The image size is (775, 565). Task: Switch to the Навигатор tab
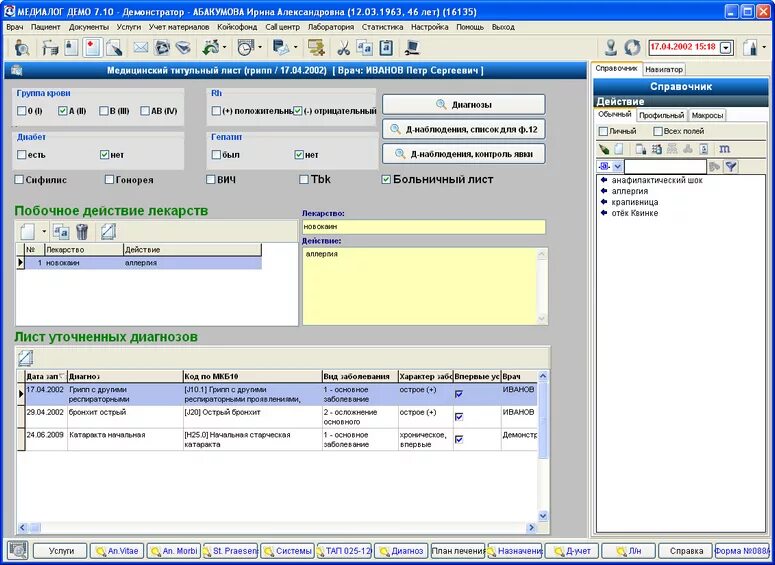coord(664,69)
